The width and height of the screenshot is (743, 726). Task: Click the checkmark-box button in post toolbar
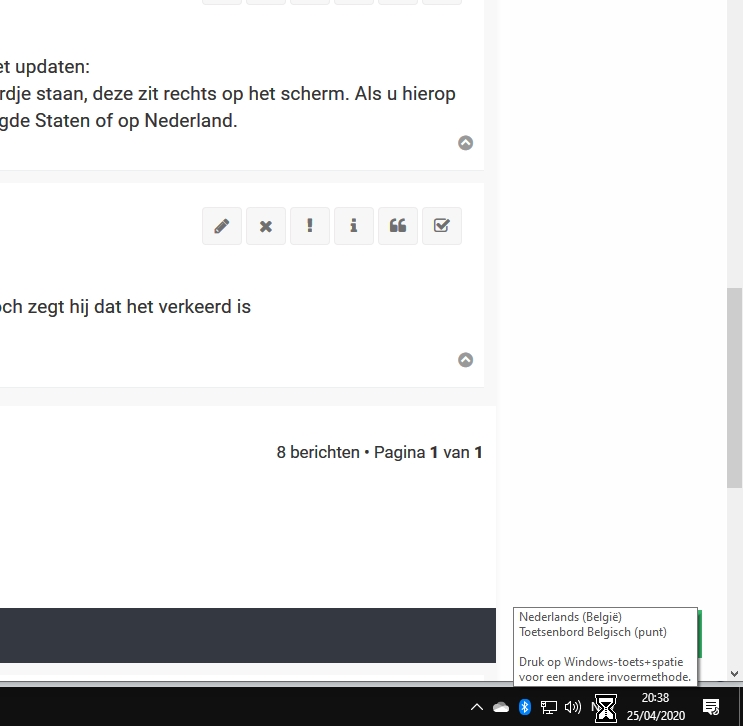pos(442,226)
